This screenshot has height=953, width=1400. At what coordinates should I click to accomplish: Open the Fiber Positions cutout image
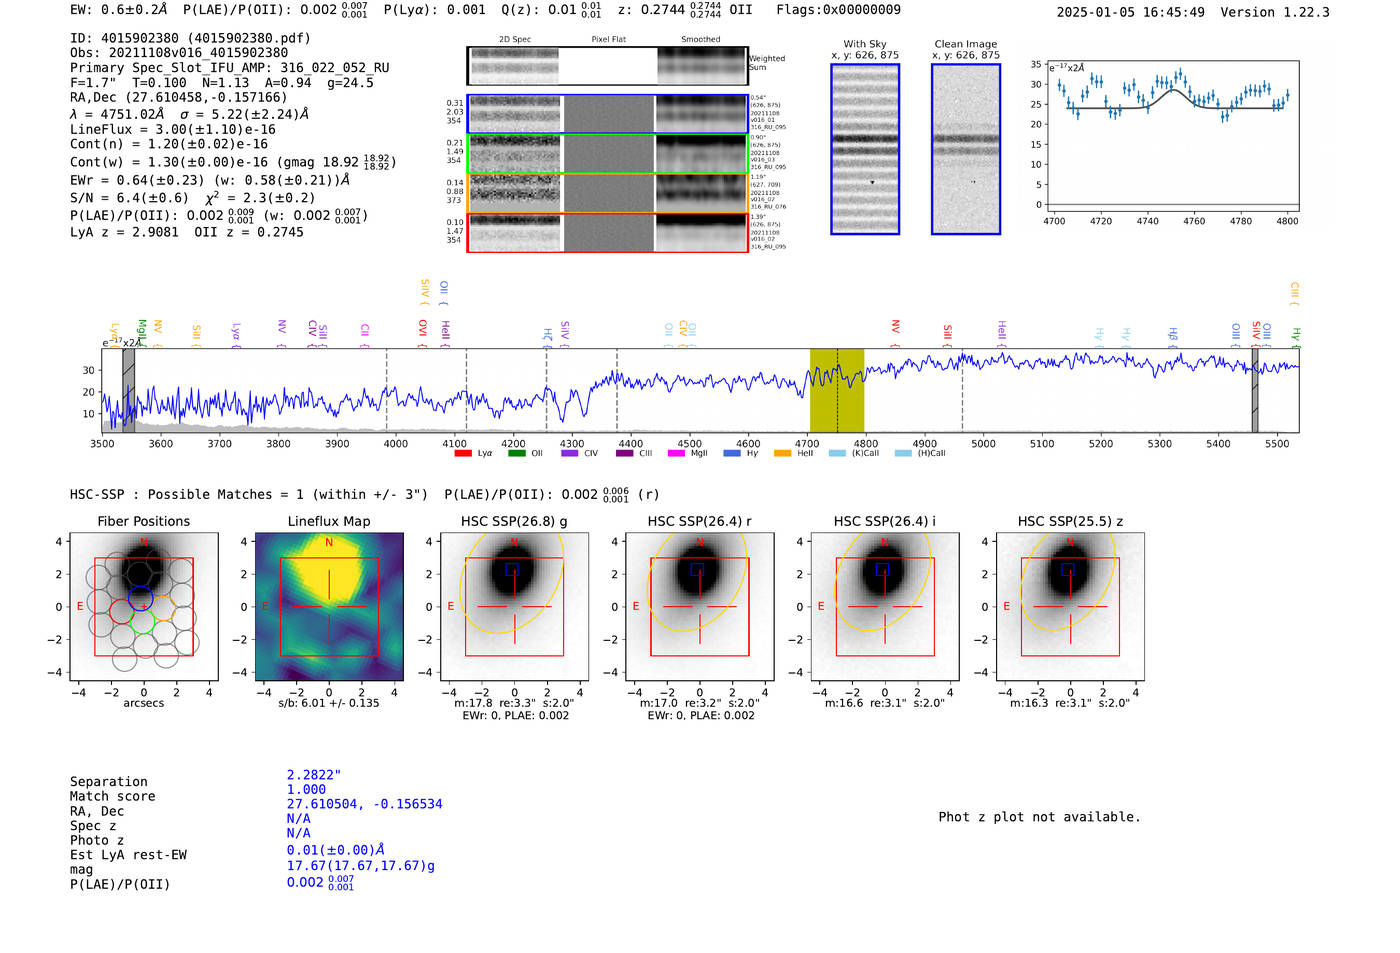pos(144,606)
